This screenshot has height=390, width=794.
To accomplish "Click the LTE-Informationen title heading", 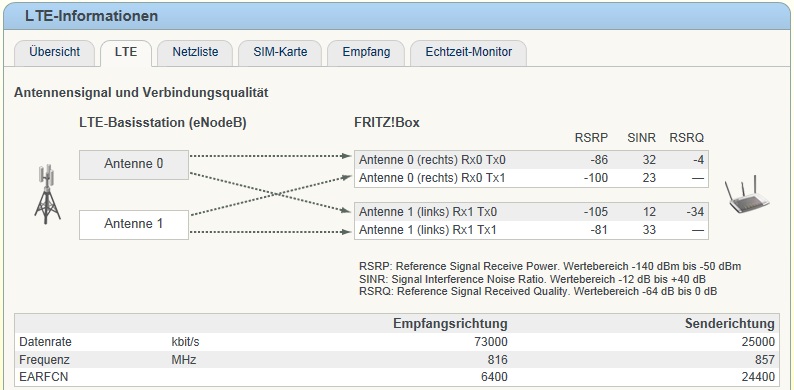I will click(92, 16).
